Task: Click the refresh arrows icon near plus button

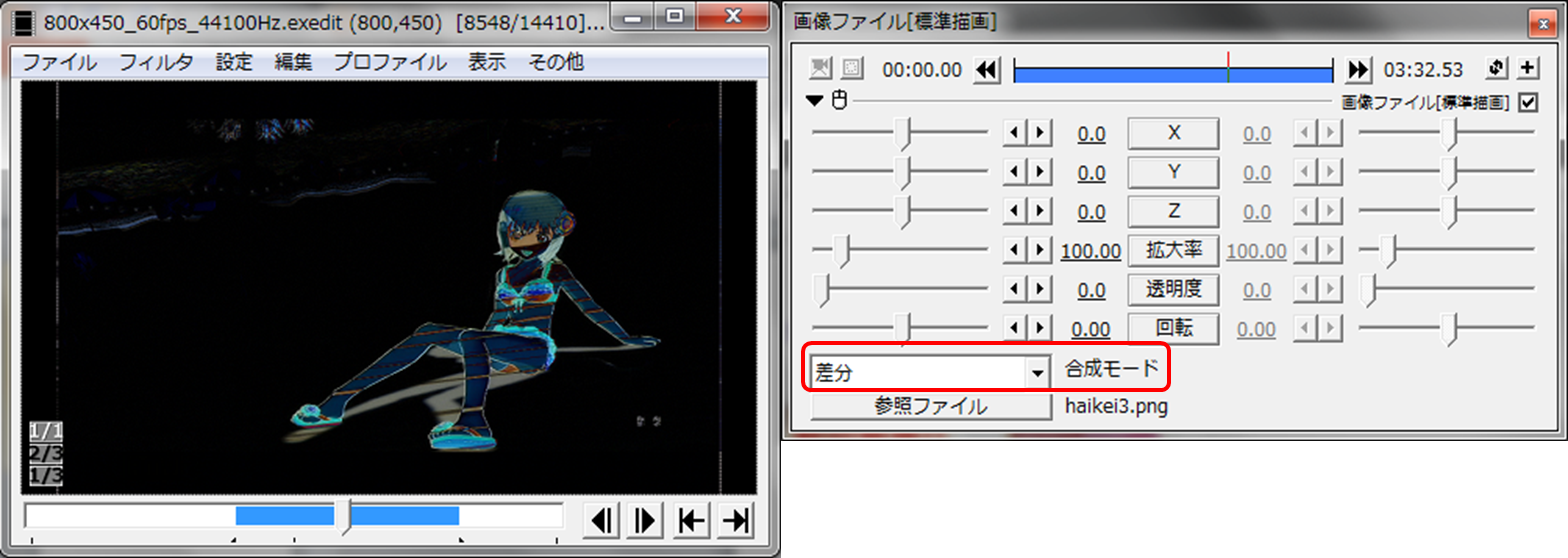Action: 1497,68
